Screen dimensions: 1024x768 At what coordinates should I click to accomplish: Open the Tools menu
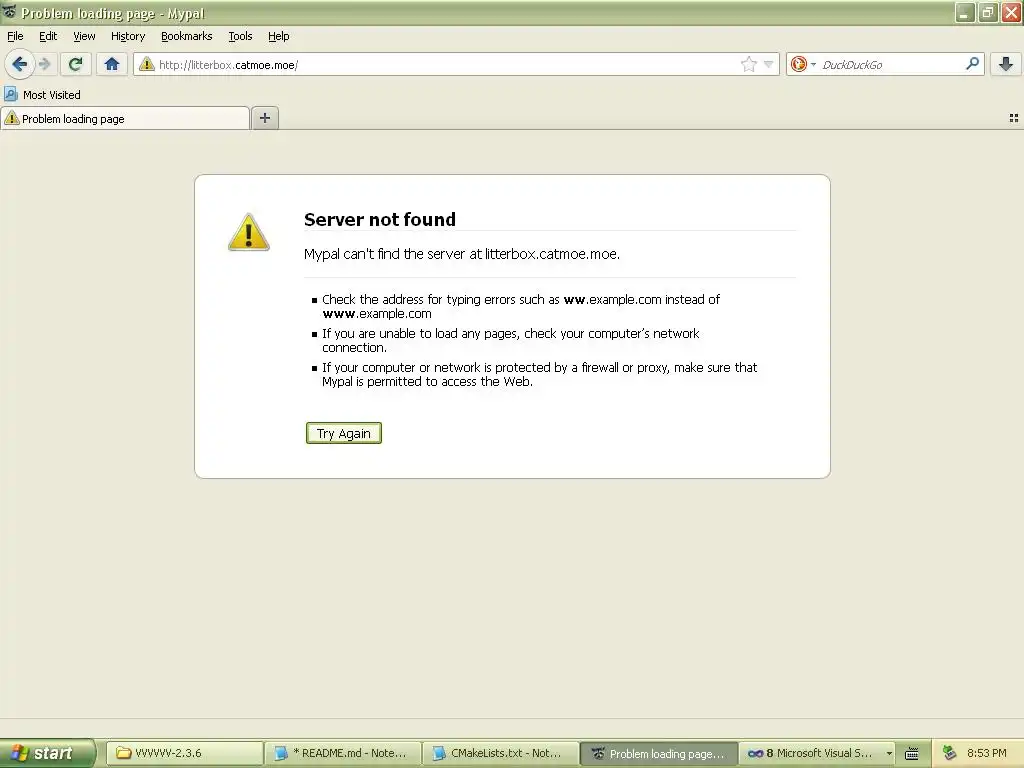pyautogui.click(x=240, y=36)
